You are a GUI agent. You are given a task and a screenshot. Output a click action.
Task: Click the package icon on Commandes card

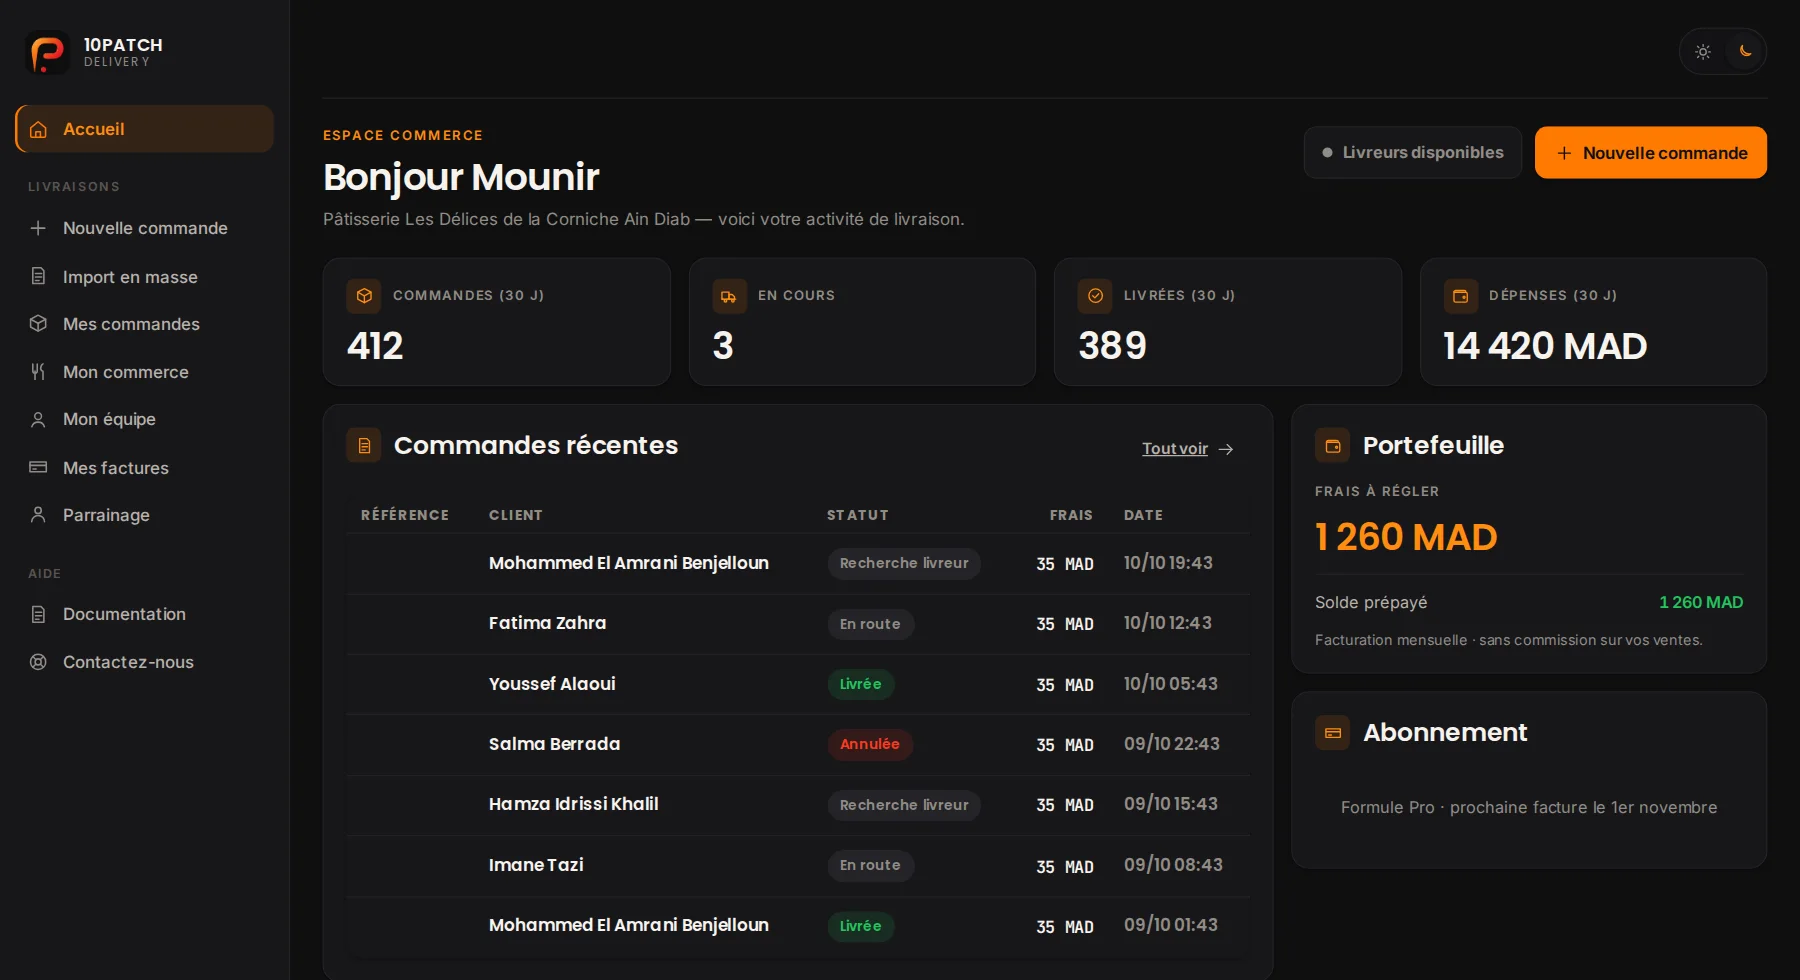tap(364, 296)
